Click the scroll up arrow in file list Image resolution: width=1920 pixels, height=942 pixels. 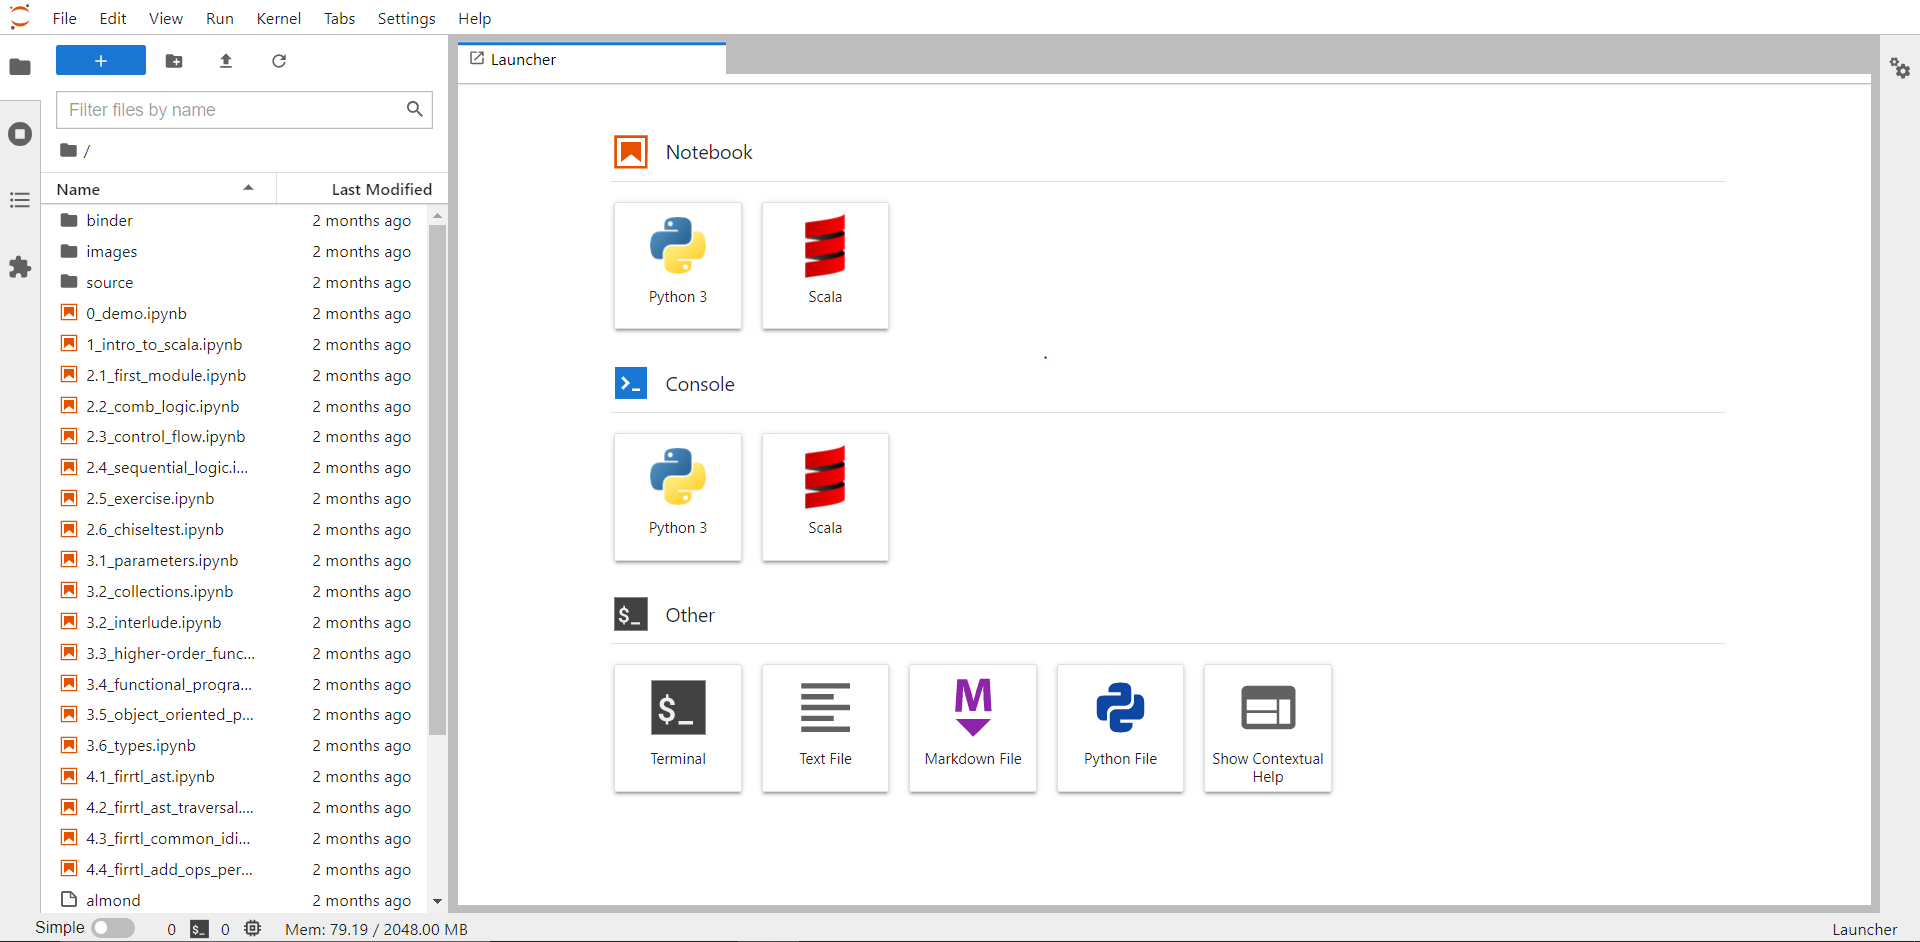437,215
